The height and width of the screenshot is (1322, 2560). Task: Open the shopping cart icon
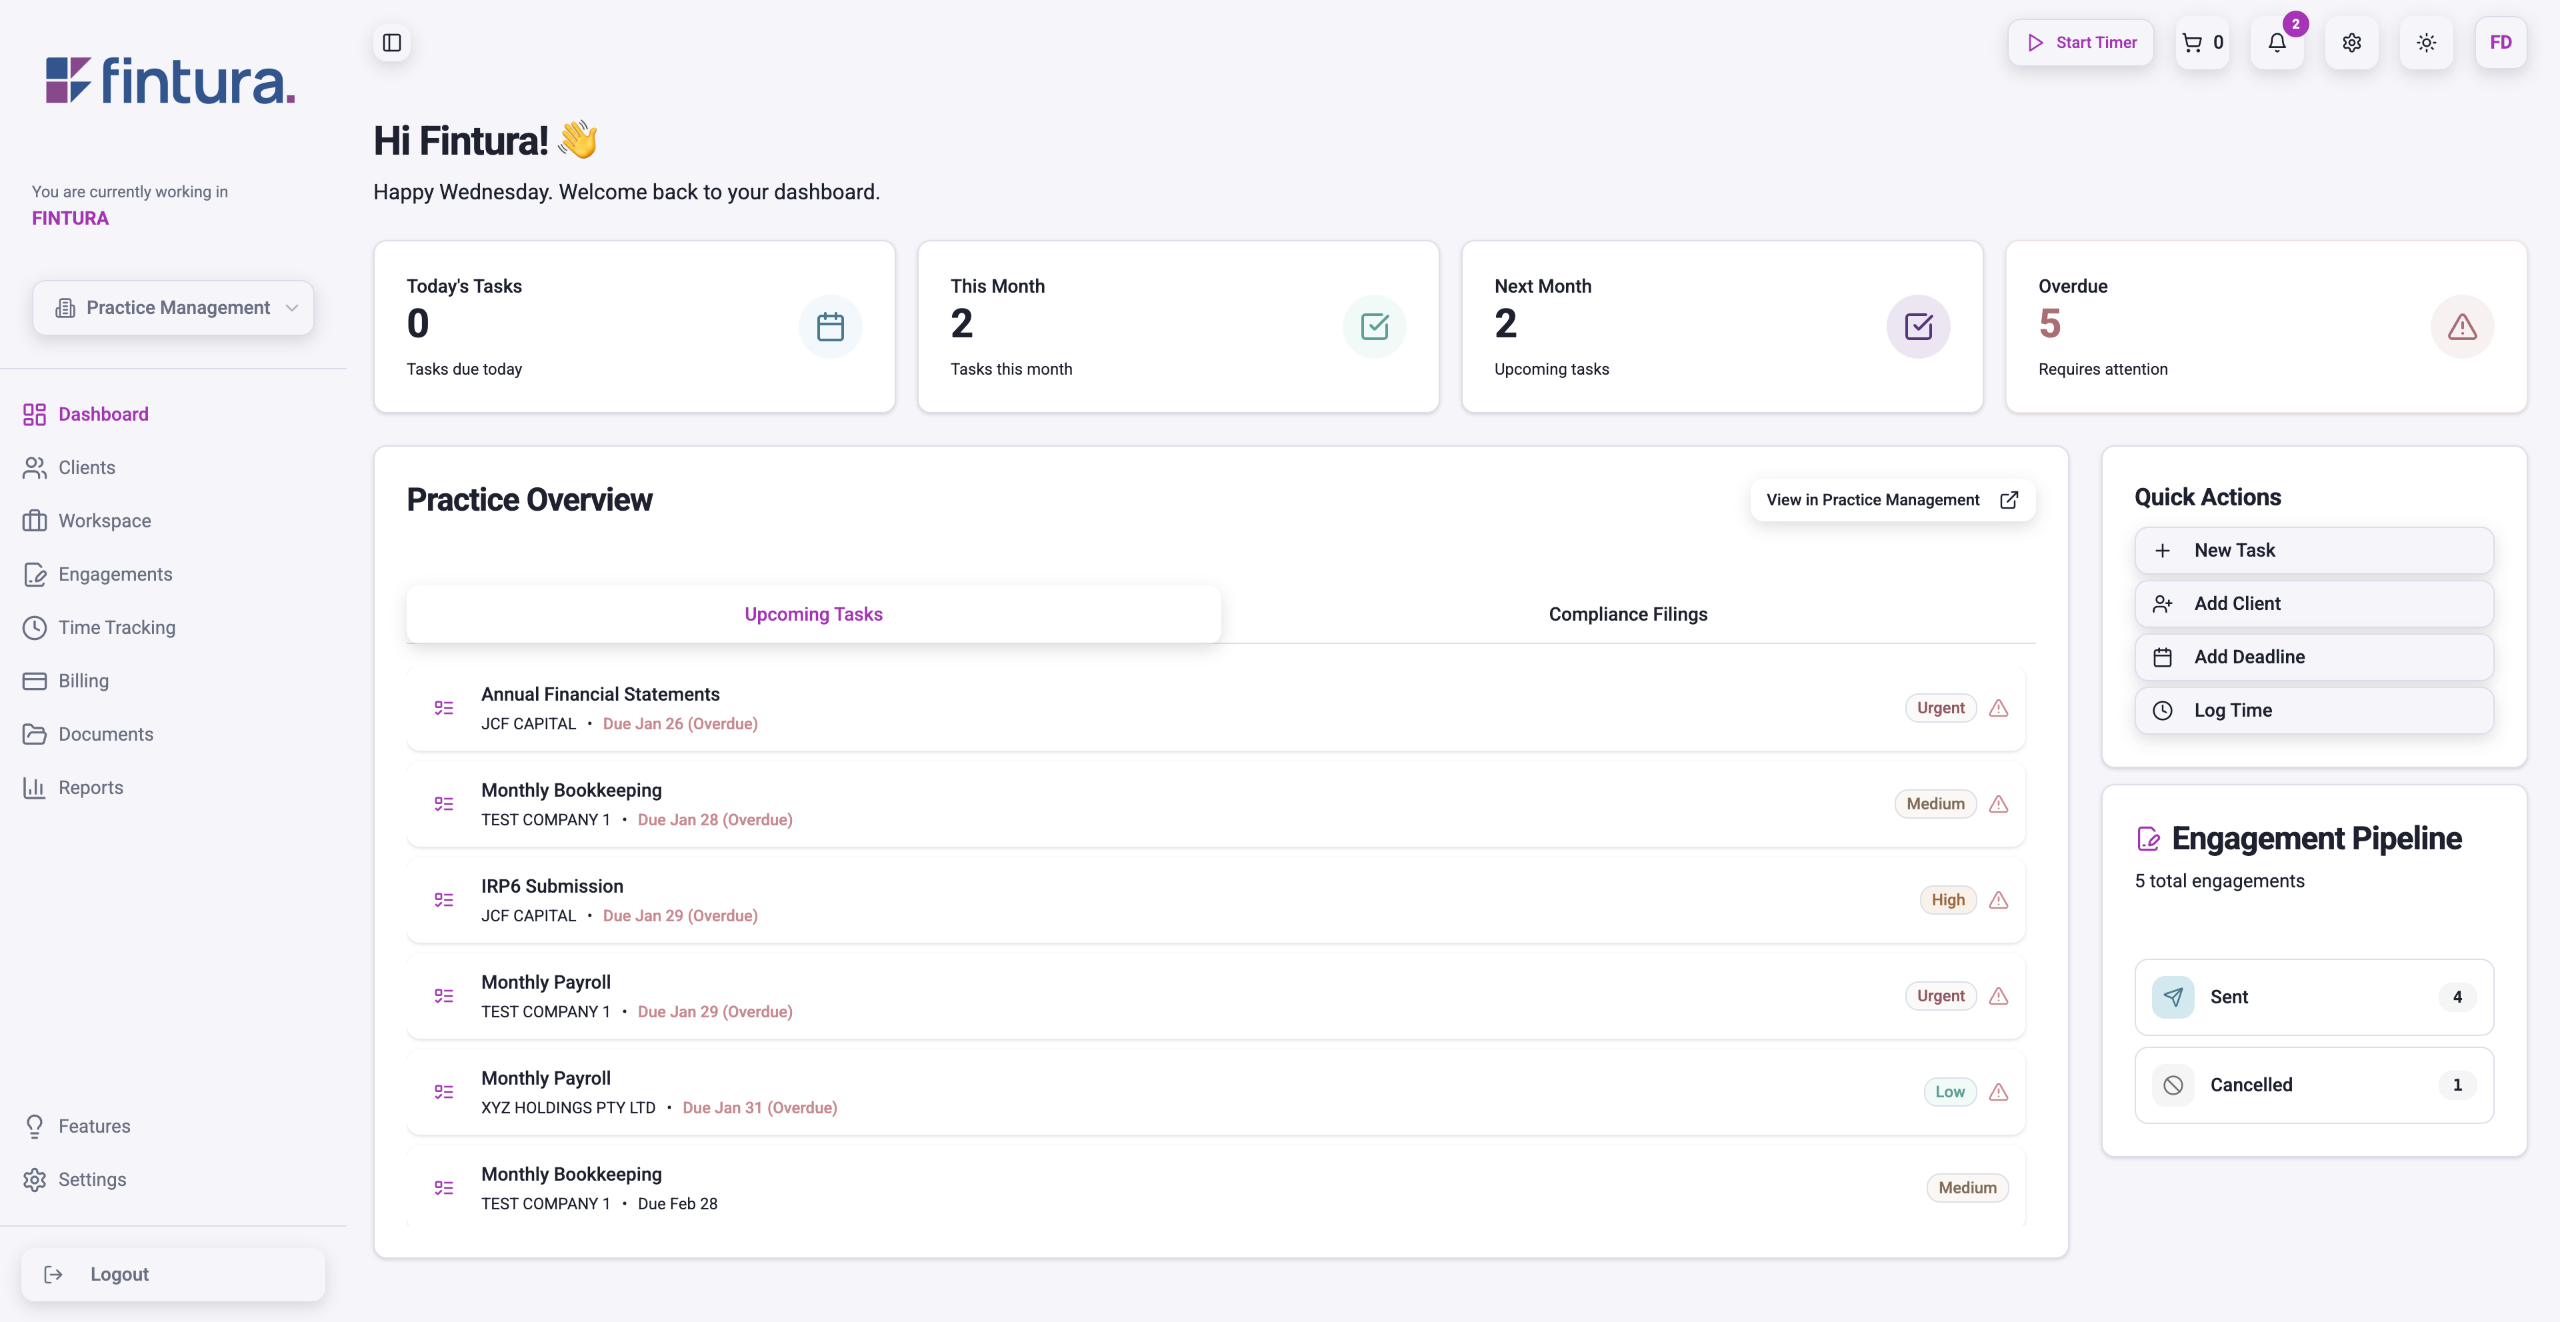click(2201, 42)
